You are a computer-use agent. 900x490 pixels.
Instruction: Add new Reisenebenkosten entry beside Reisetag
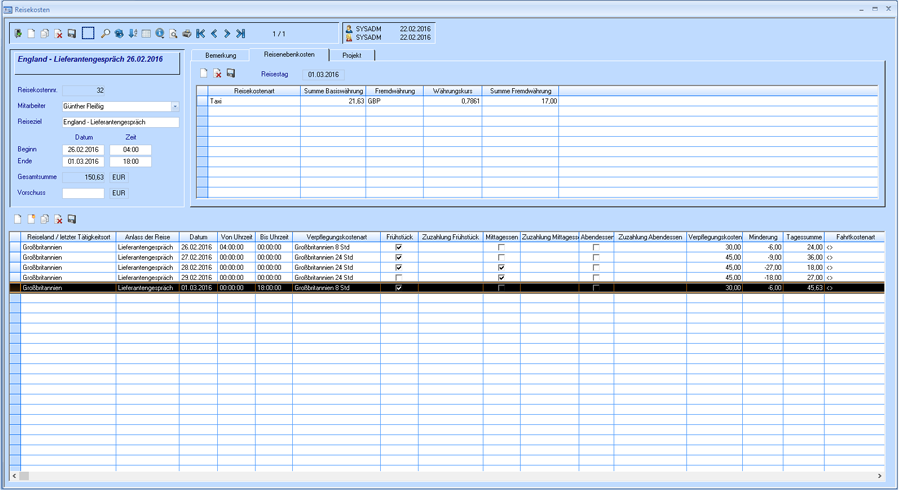point(204,73)
